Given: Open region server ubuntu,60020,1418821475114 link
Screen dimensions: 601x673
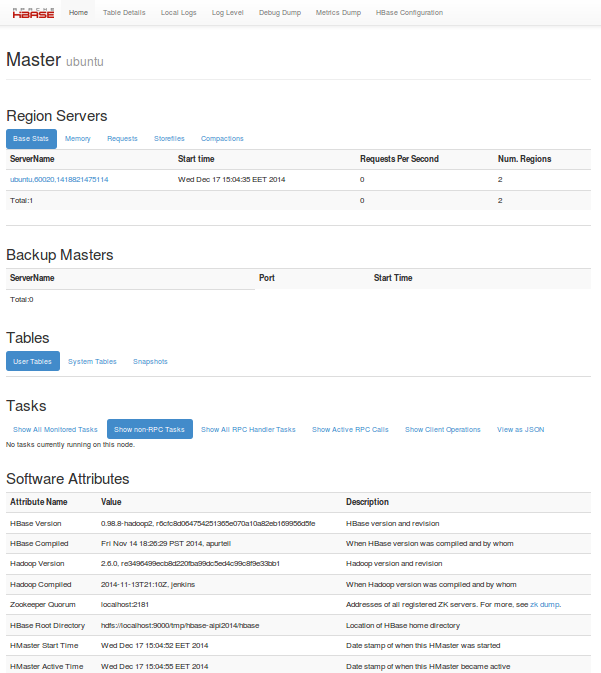Looking at the screenshot, I should point(59,179).
